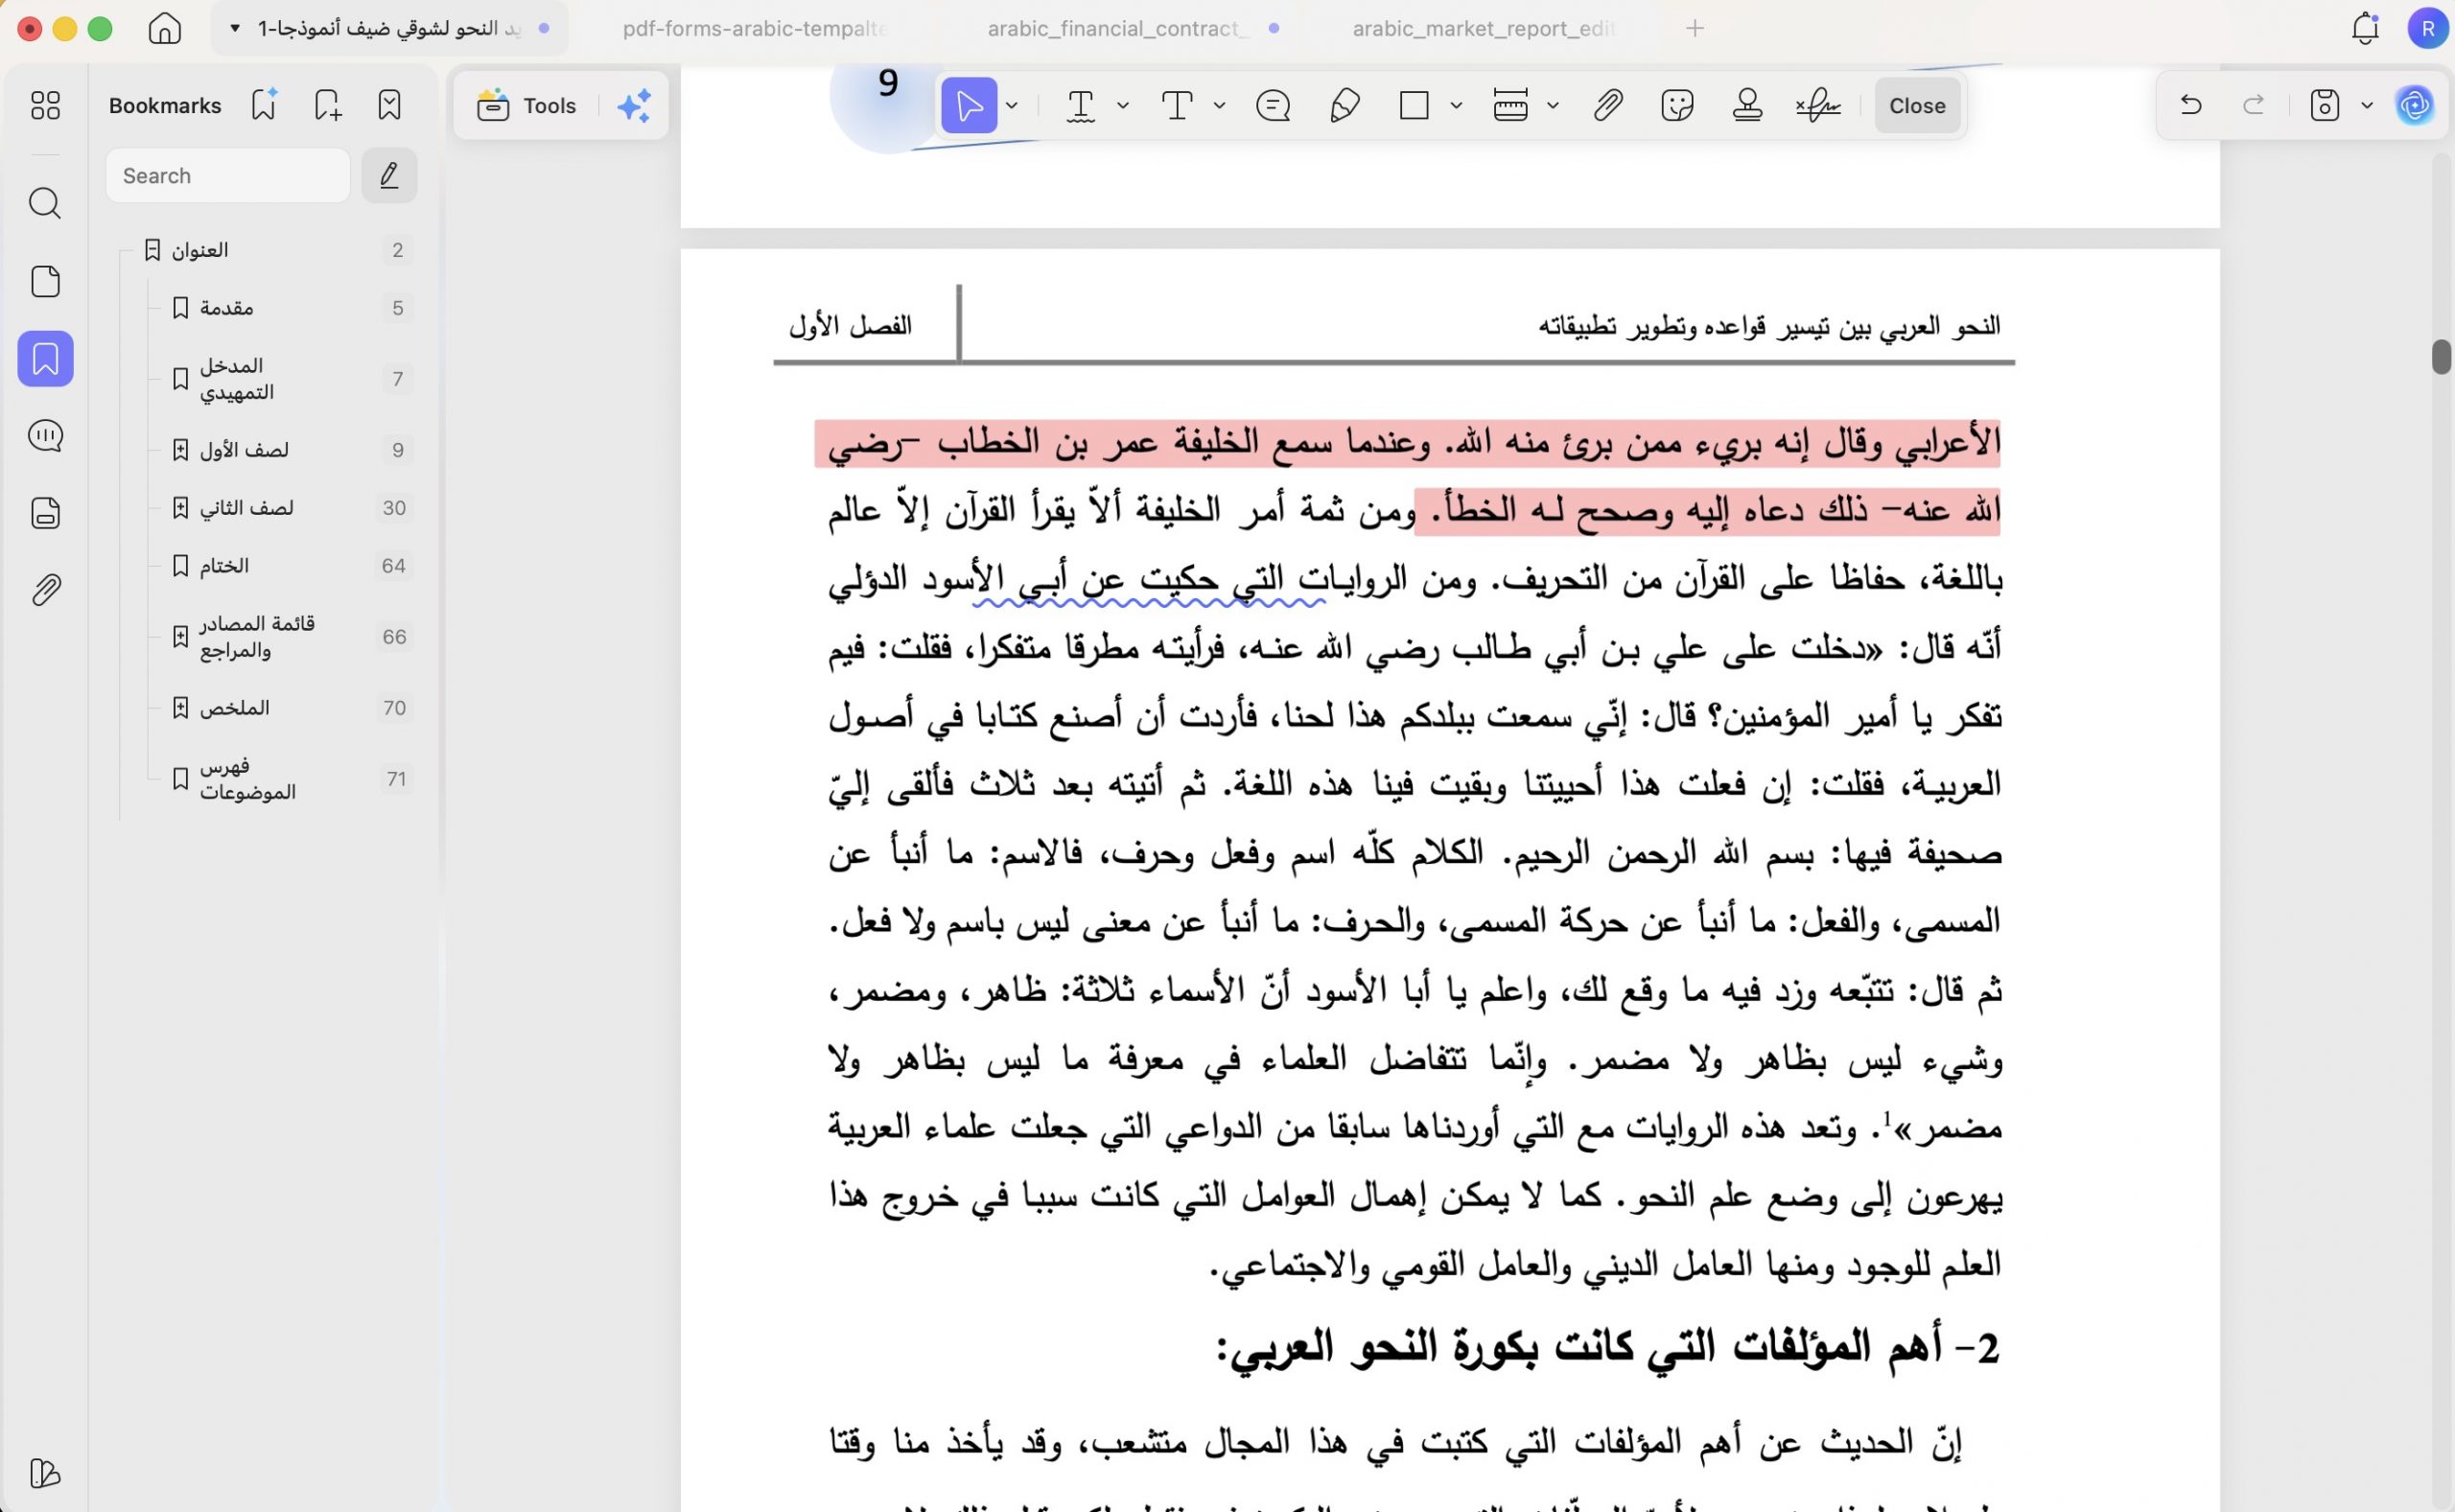Select the underlined text markup tool
This screenshot has height=1512, width=2455.
point(1081,105)
